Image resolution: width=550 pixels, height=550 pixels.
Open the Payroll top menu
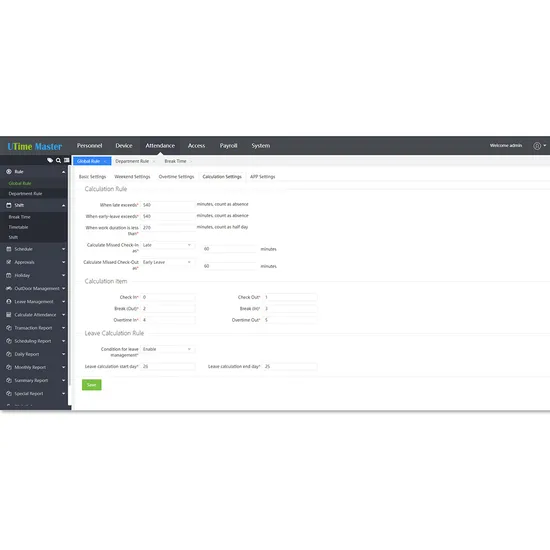228,146
